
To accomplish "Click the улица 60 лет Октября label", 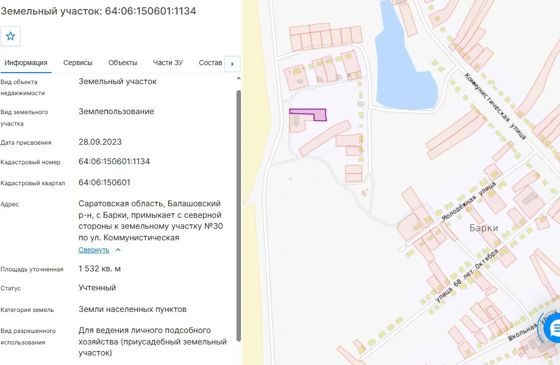I will click(x=466, y=275).
